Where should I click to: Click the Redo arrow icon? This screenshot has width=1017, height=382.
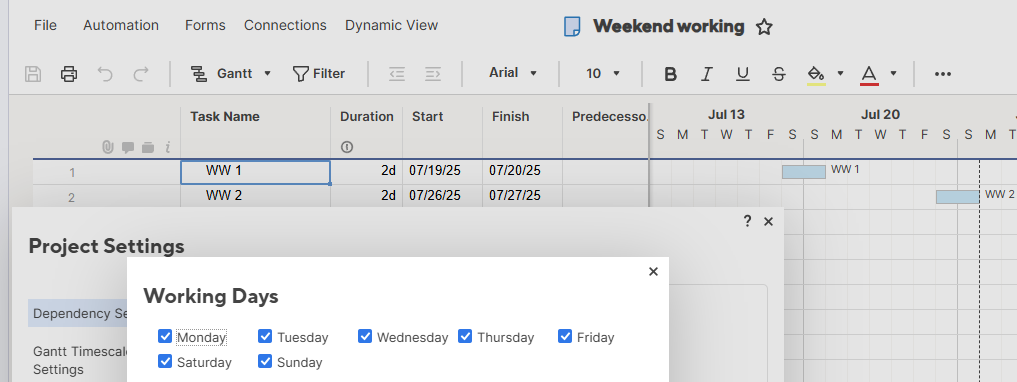pos(141,74)
